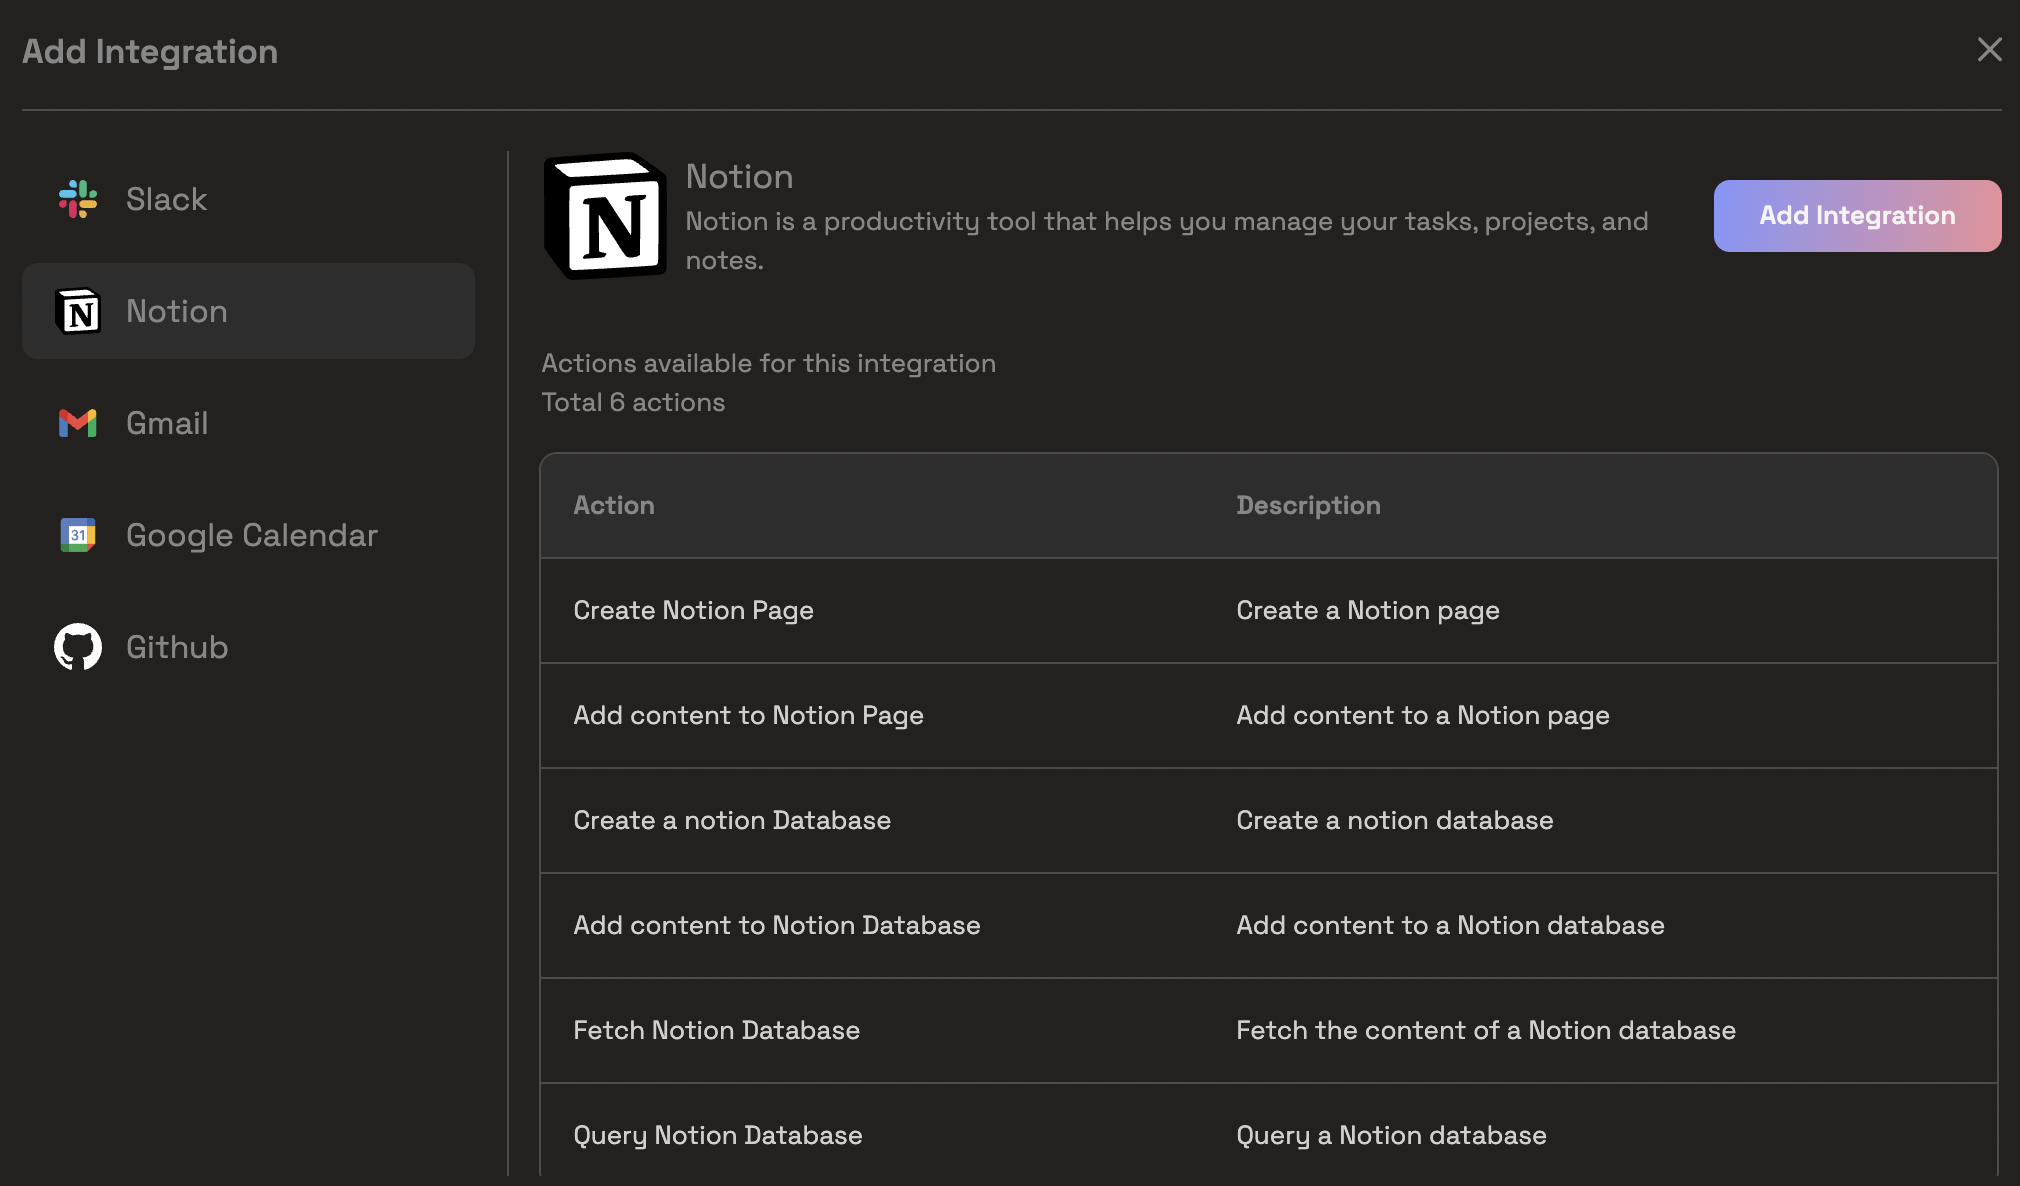Select Slack from integration list
The width and height of the screenshot is (2020, 1186).
248,199
